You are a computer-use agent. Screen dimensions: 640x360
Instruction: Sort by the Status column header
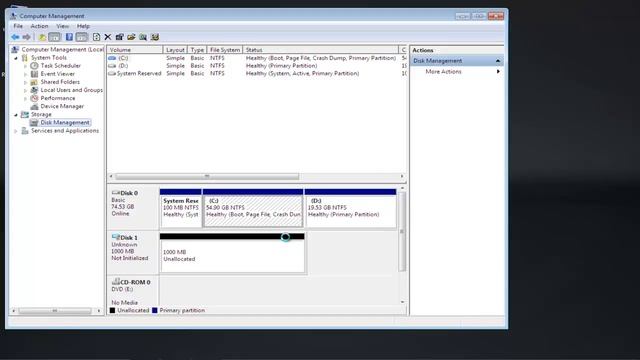coord(320,50)
